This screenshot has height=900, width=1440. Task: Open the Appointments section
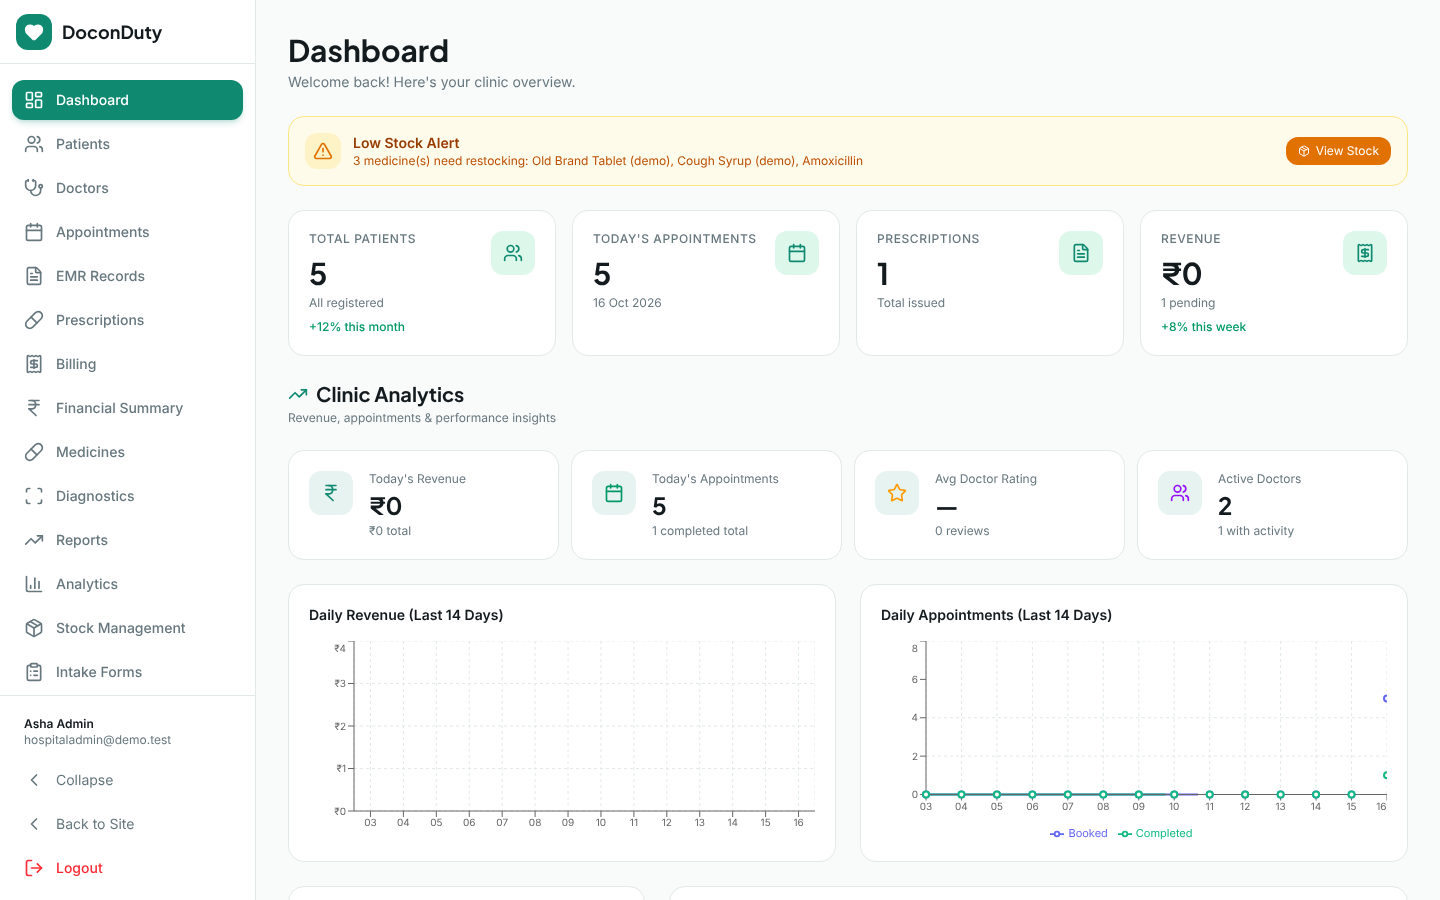click(127, 232)
